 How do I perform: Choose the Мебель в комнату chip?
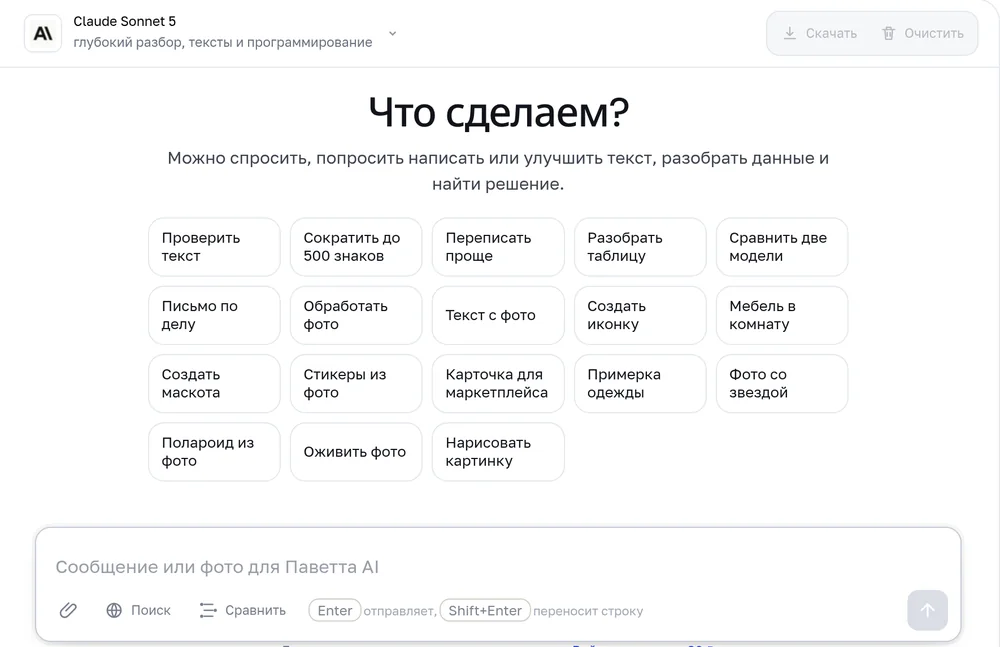[782, 315]
